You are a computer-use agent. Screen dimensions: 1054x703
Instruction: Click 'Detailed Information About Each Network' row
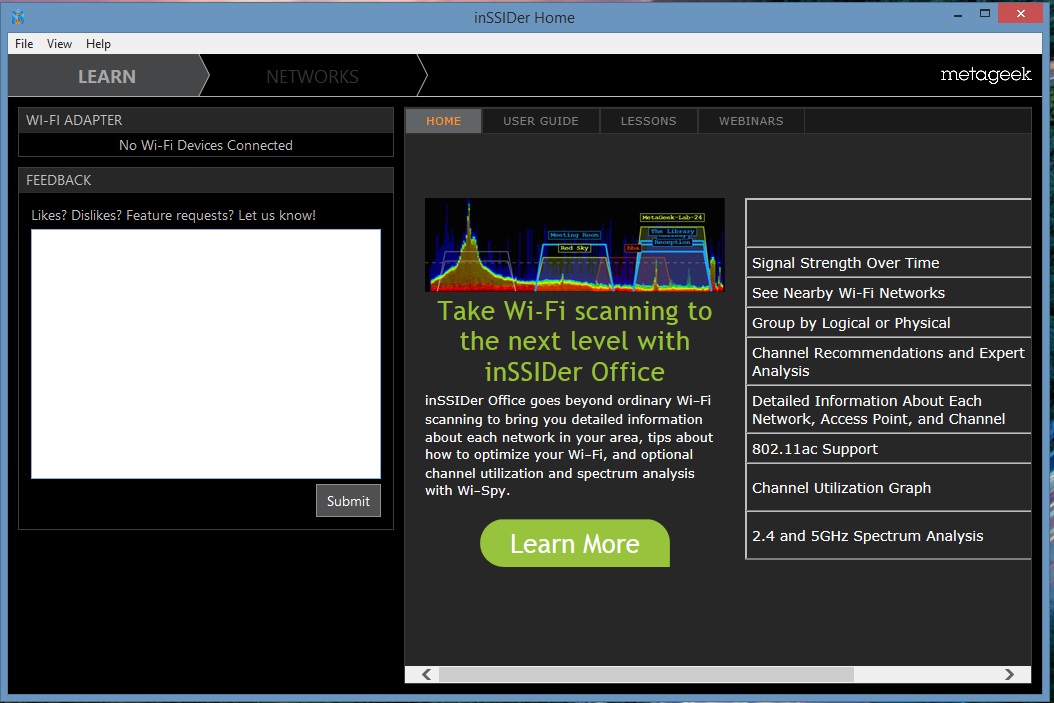coord(888,409)
